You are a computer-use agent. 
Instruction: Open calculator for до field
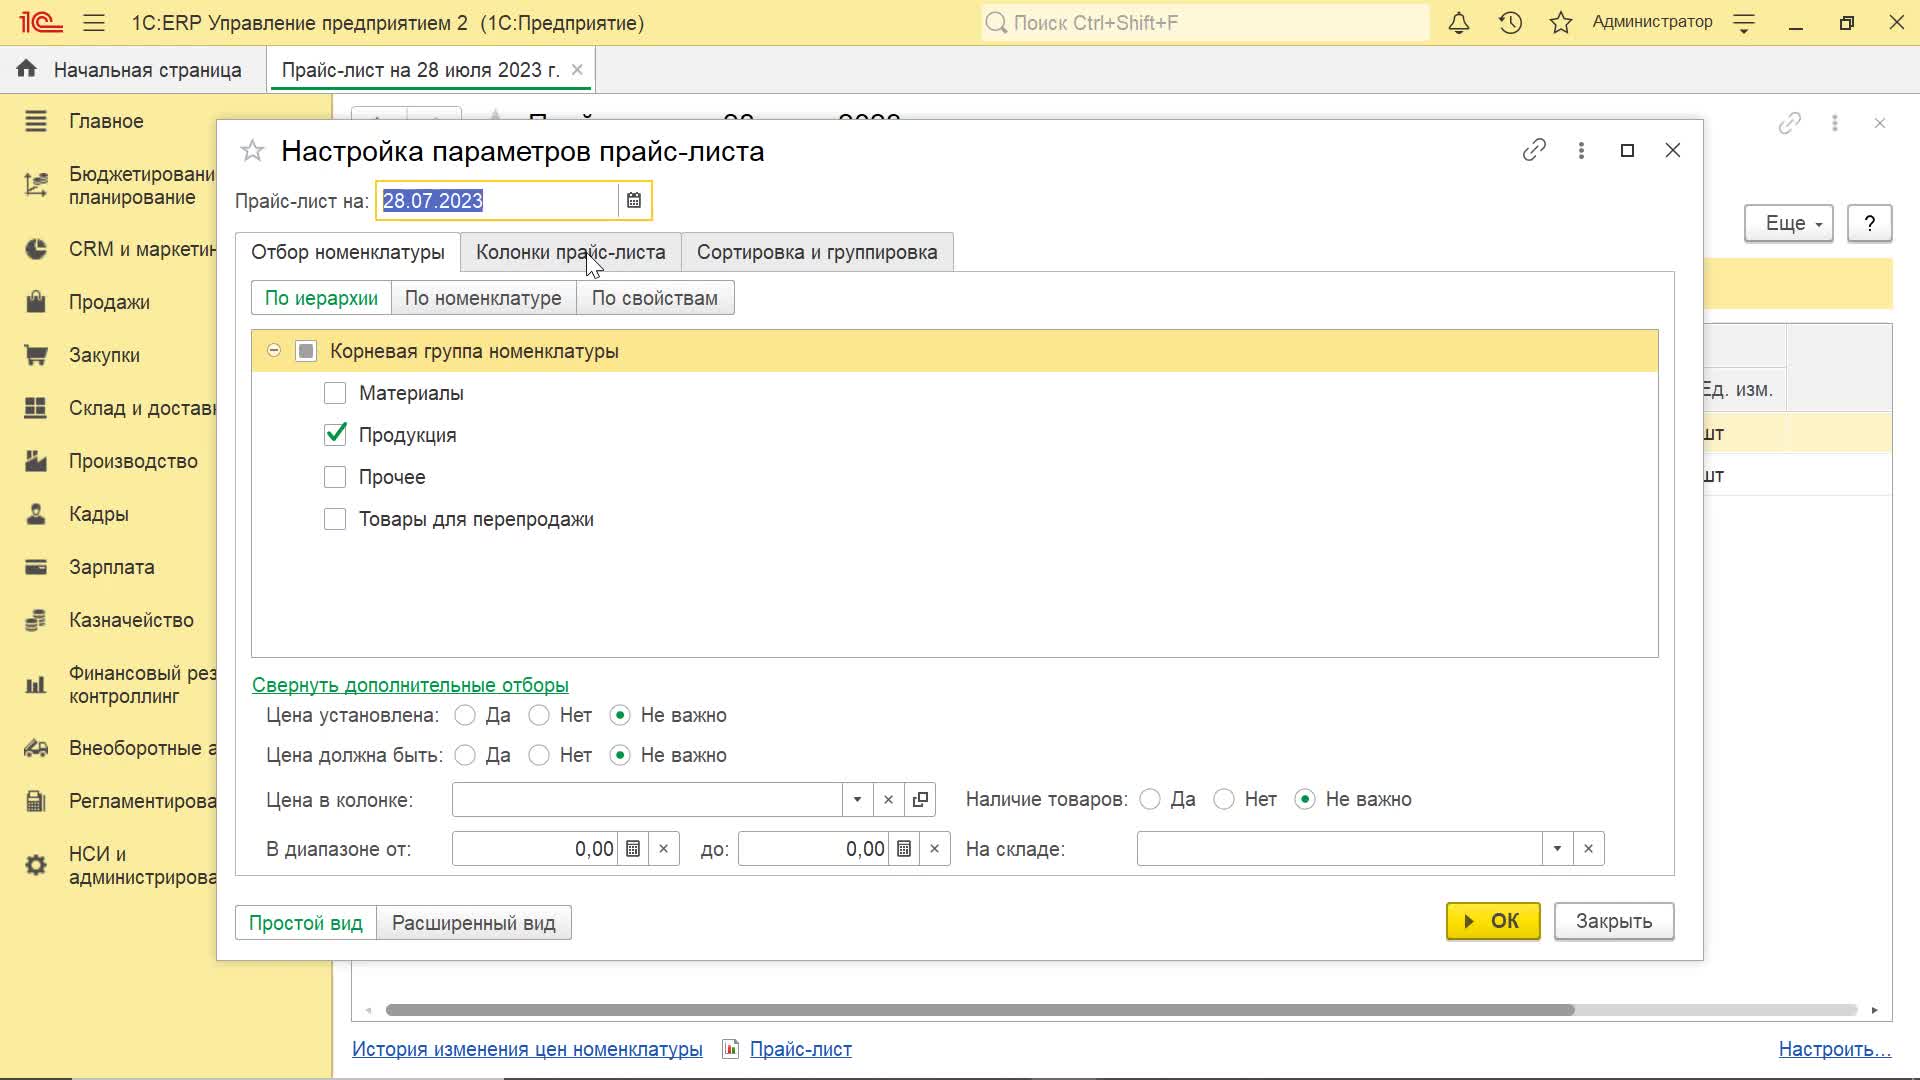click(x=904, y=849)
